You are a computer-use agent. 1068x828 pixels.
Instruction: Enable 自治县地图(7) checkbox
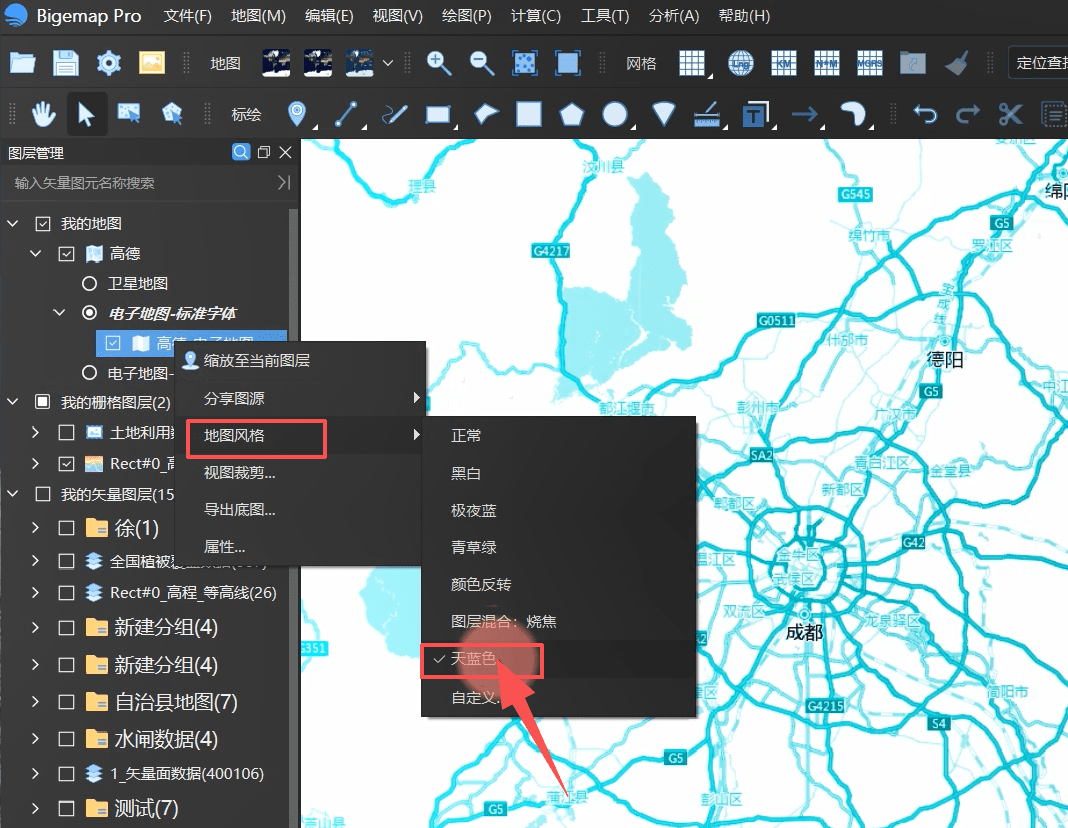[66, 702]
